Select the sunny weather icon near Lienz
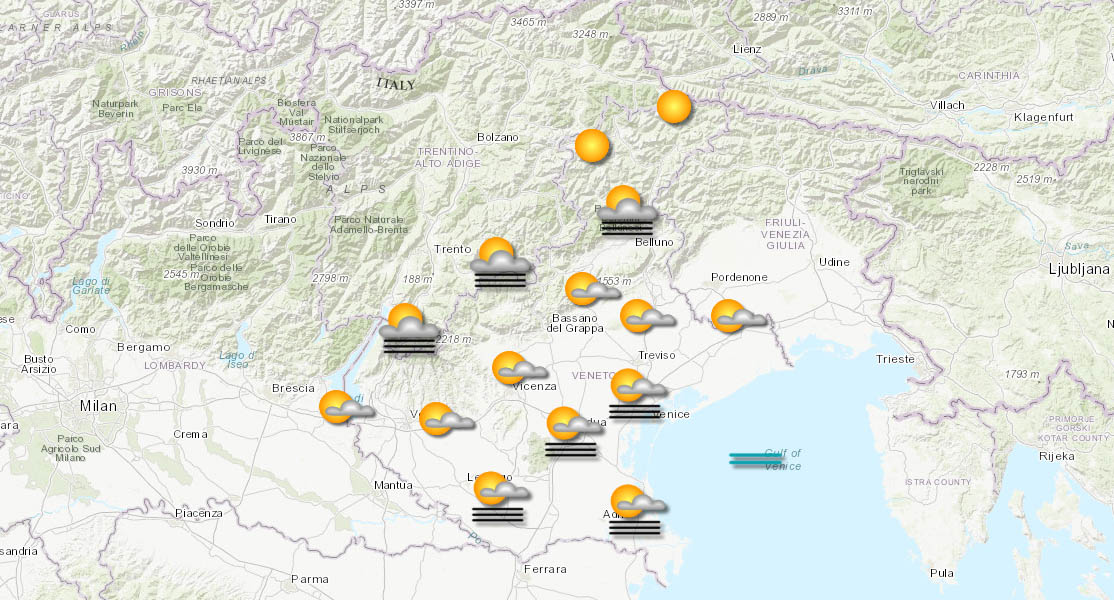The image size is (1114, 600). [x=675, y=109]
